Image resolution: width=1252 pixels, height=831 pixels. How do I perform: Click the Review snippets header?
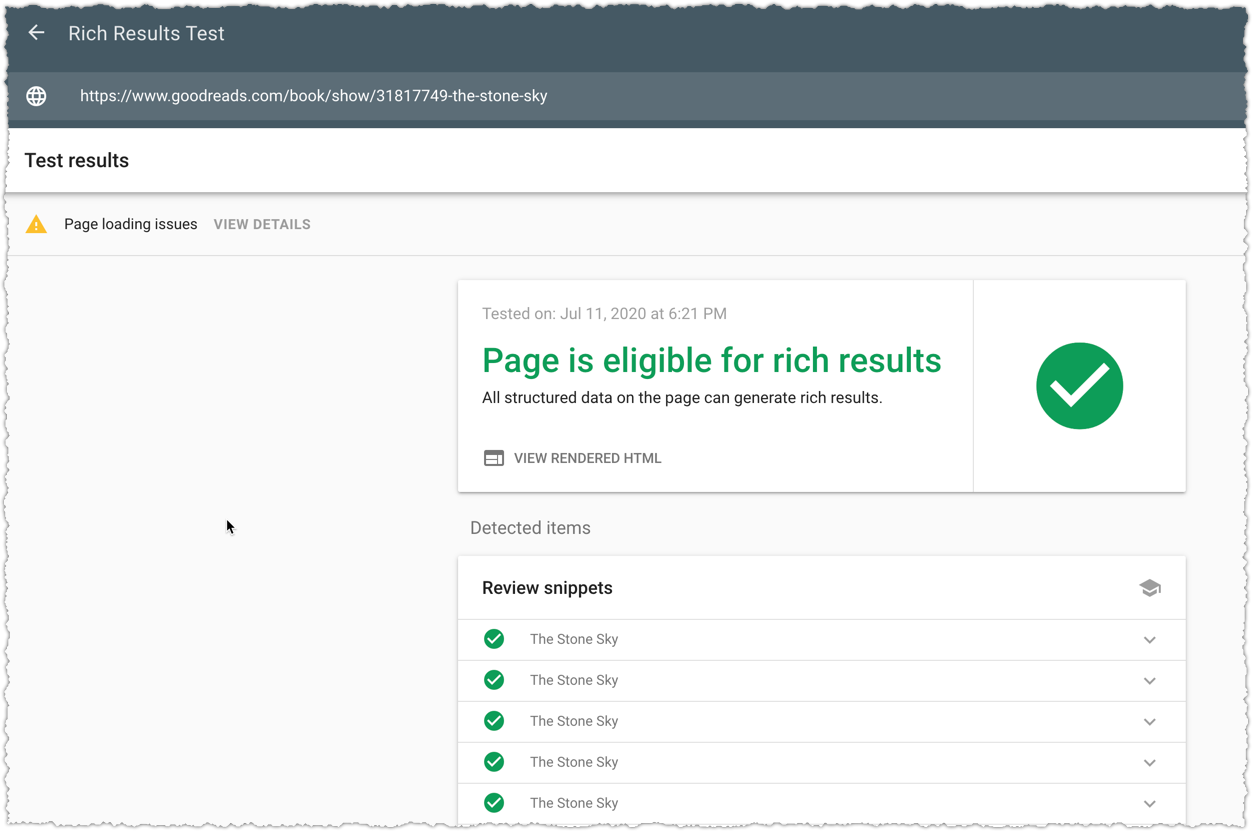pos(547,588)
